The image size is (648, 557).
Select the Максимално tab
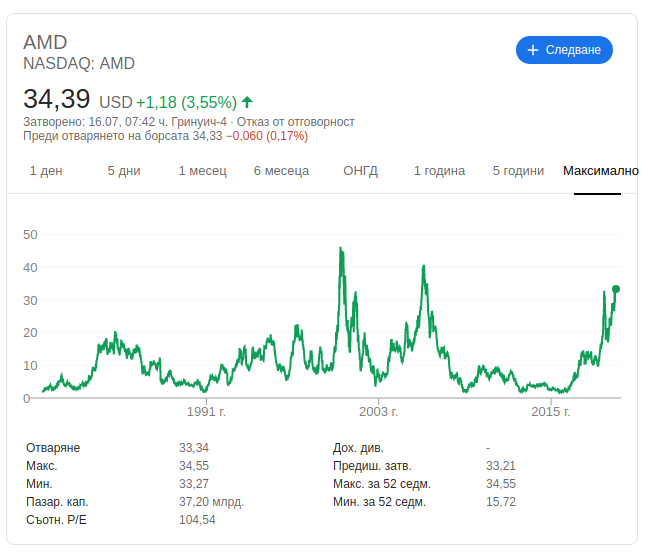tap(600, 171)
